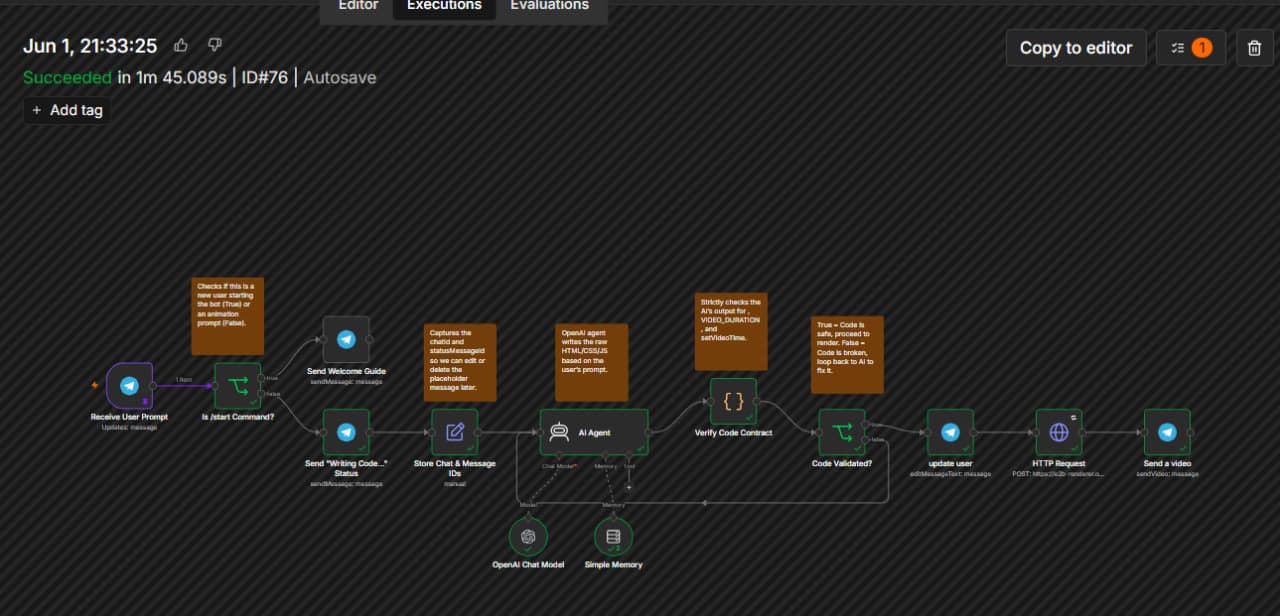Click the HTTP Request POST subtitle text

click(1058, 474)
